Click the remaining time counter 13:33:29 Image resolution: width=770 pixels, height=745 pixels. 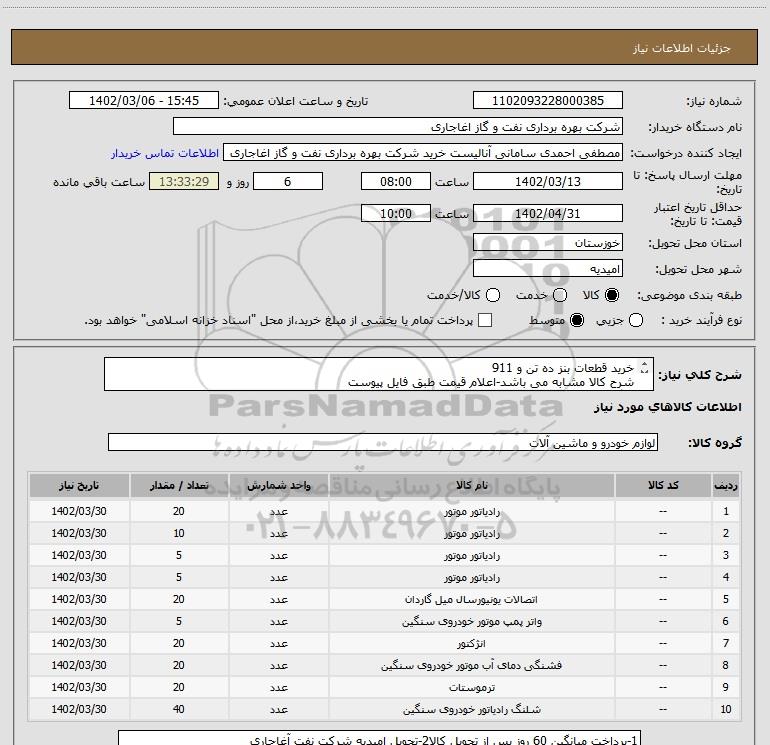click(x=184, y=181)
